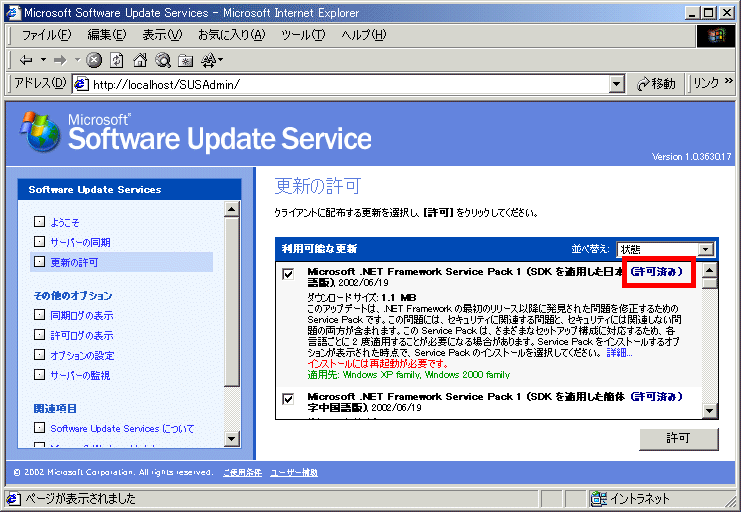Screen dimensions: 741x512
Task: Open the Search icon in toolbar
Action: click(x=163, y=60)
